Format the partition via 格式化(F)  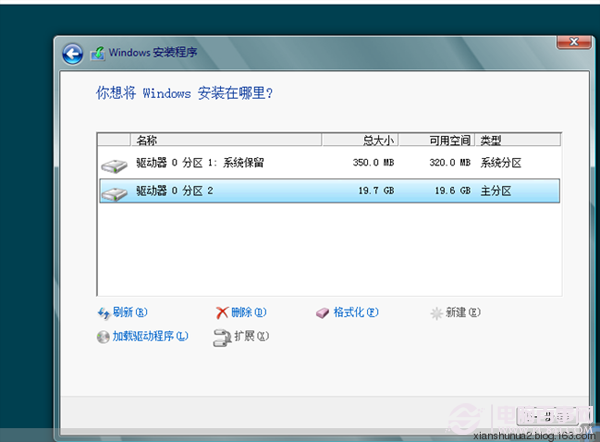coord(356,312)
